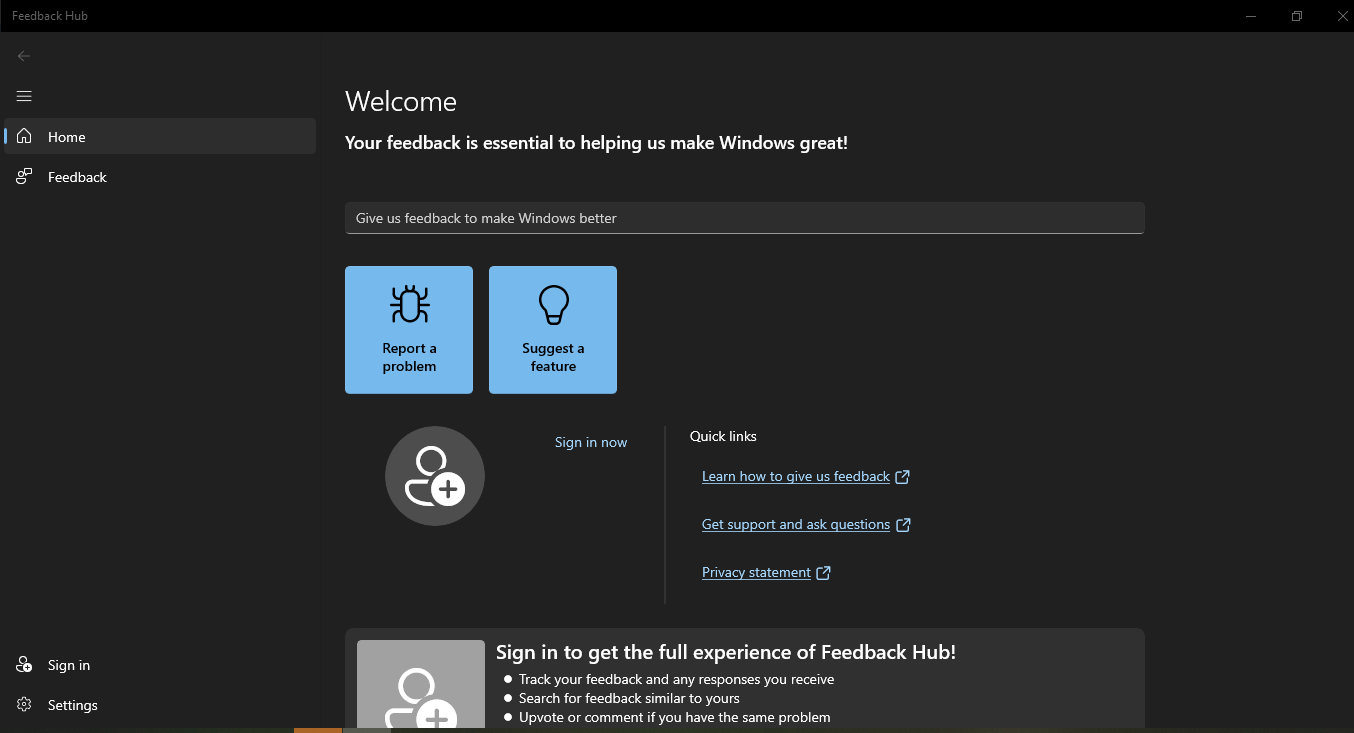Click the Report a problem bug tile
1354x733 pixels.
(x=409, y=330)
